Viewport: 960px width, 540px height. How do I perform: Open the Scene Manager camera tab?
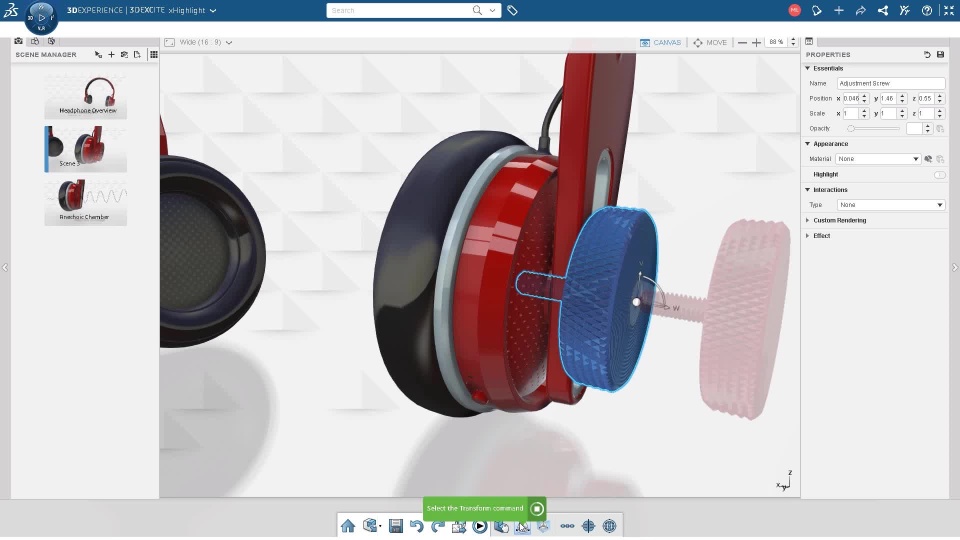click(19, 41)
